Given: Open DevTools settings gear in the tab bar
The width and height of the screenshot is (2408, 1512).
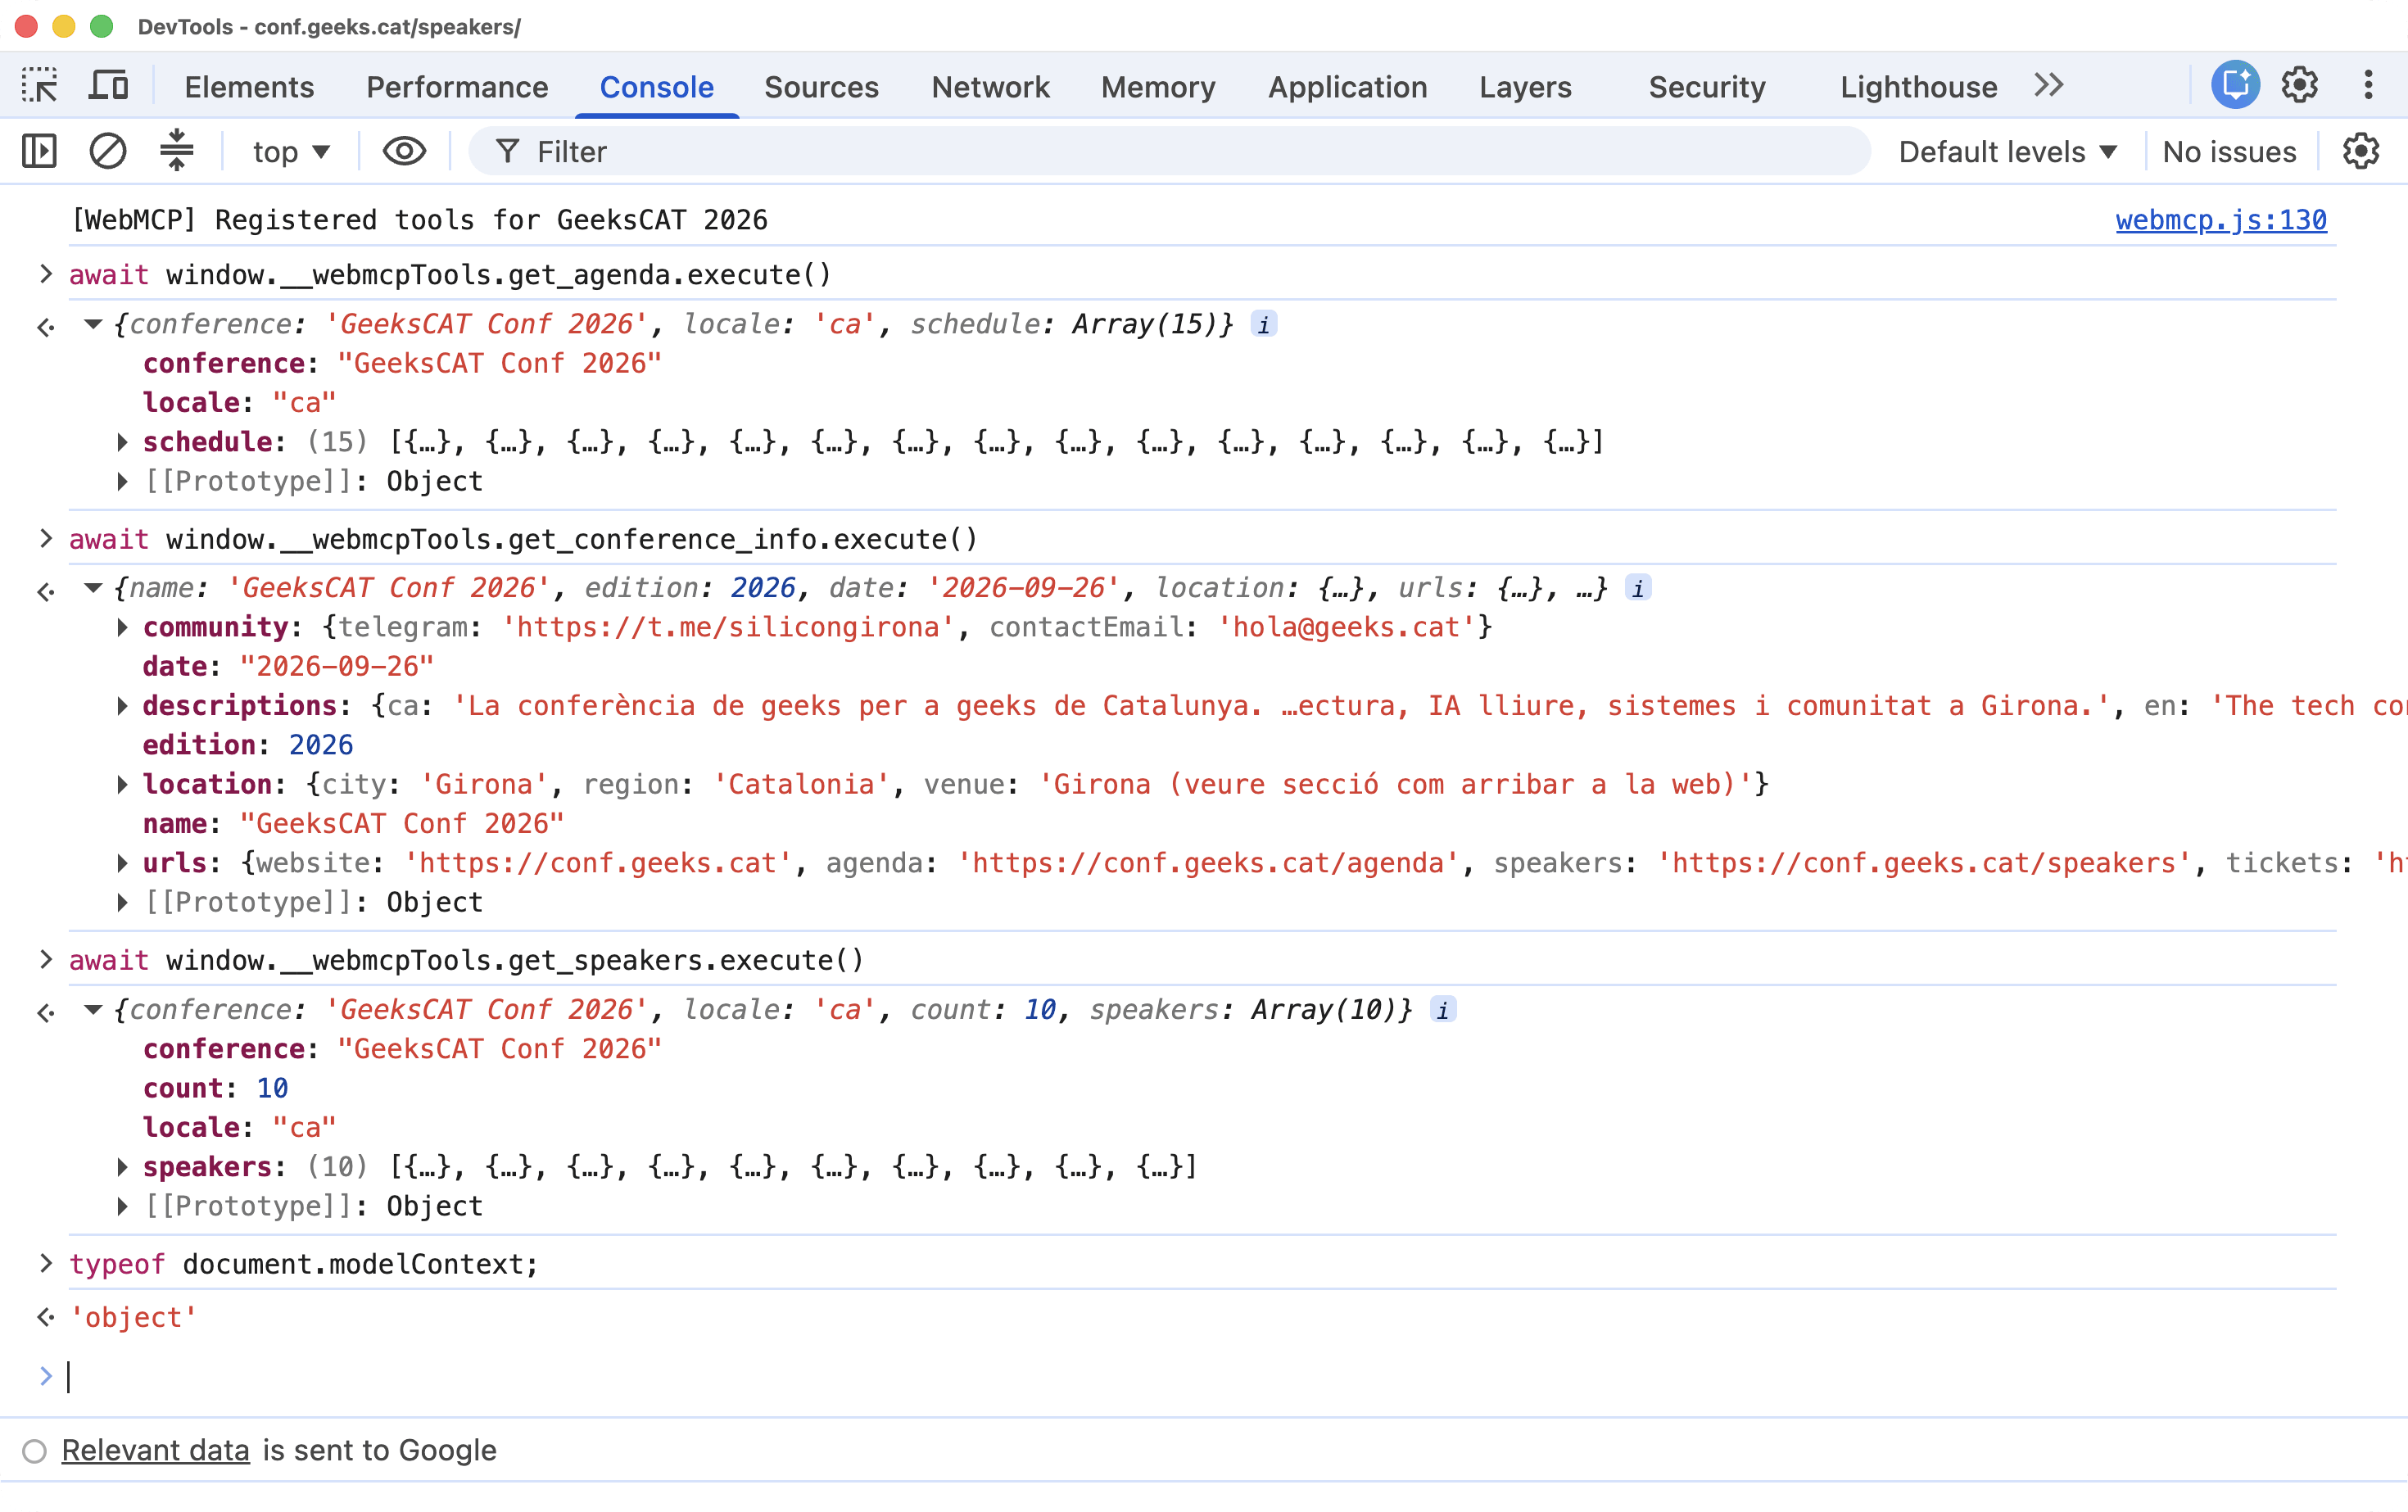Looking at the screenshot, I should [x=2299, y=86].
